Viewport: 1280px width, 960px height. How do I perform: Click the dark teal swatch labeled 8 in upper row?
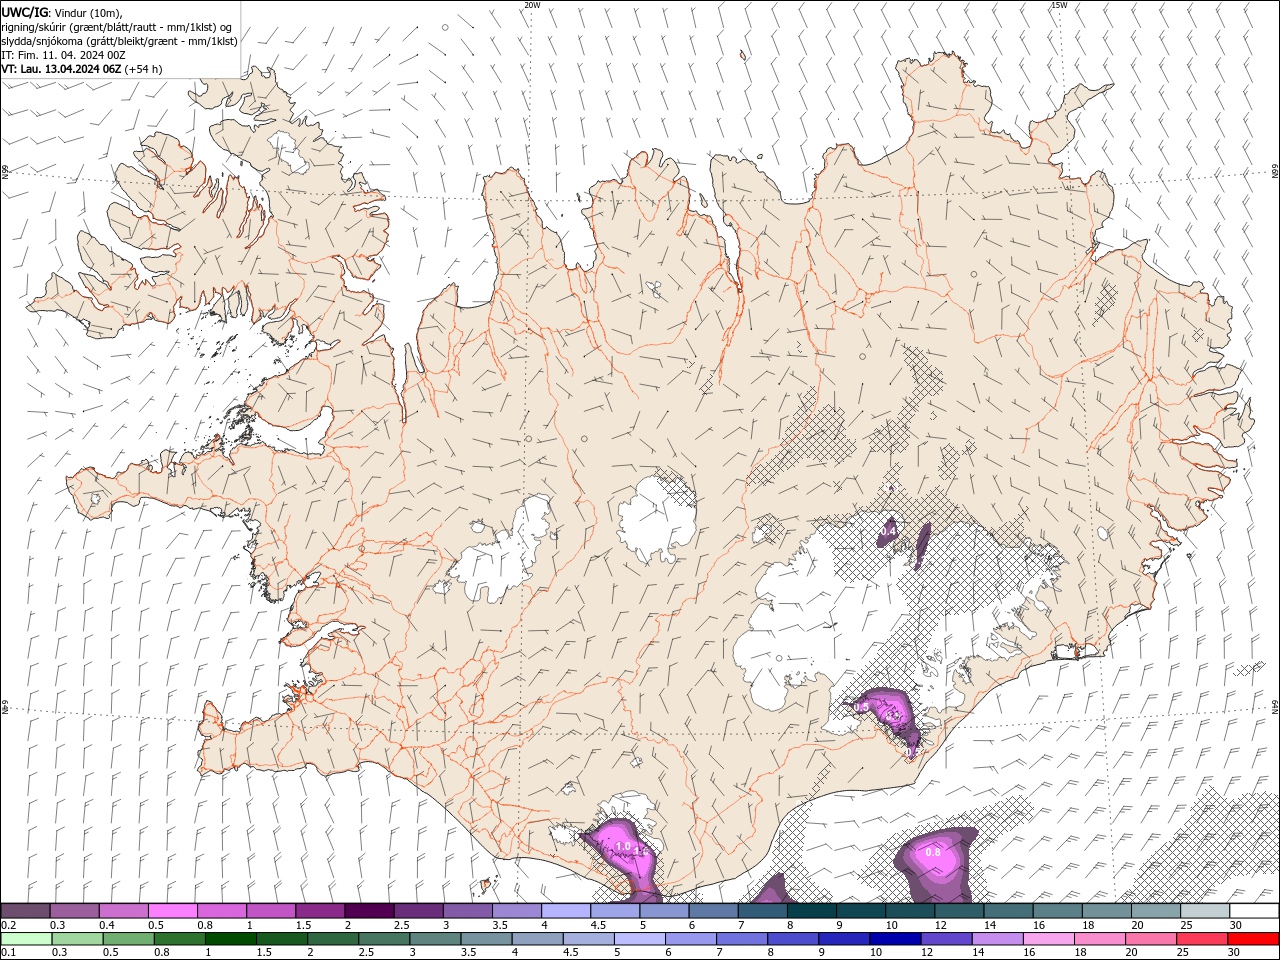point(811,911)
